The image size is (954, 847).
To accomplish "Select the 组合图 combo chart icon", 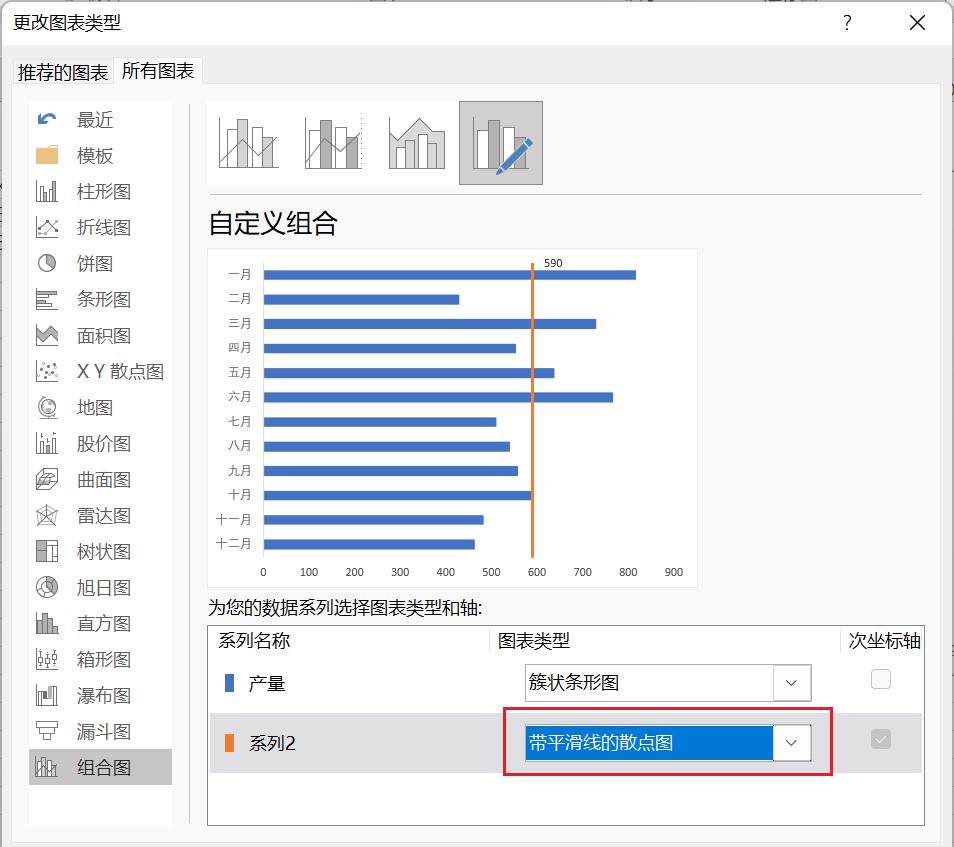I will 47,767.
